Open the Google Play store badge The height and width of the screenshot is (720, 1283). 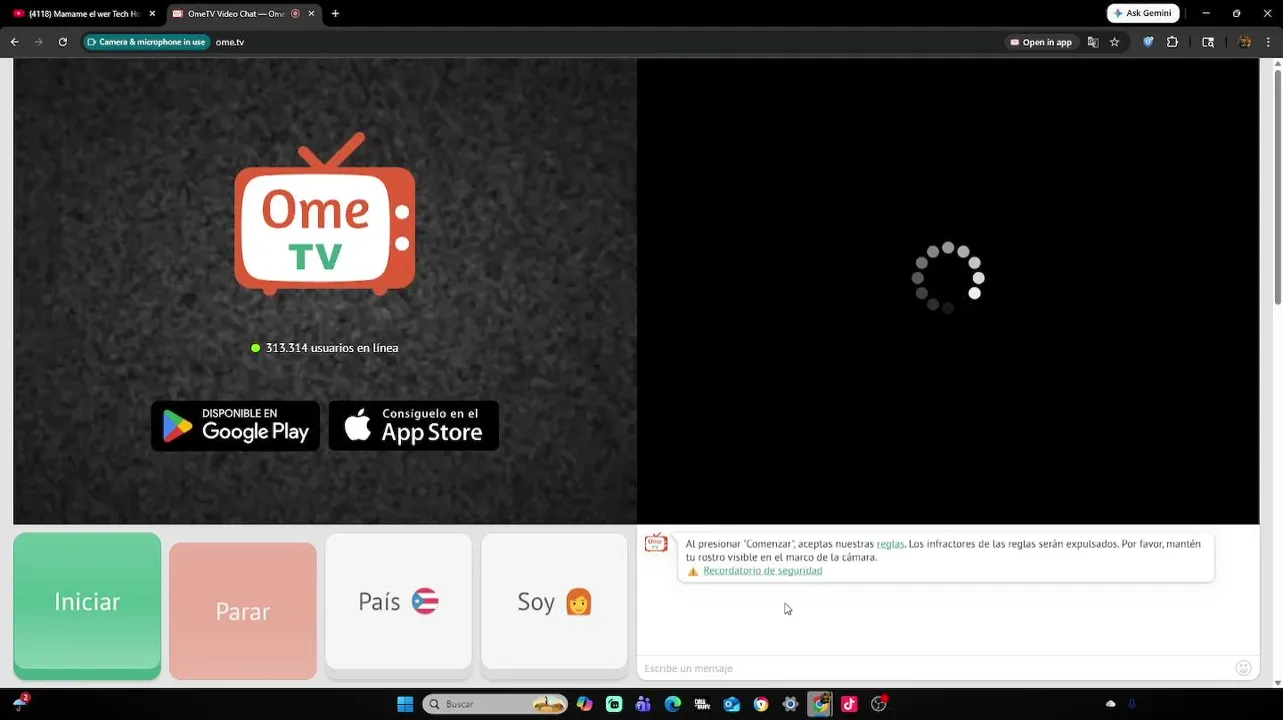pyautogui.click(x=236, y=426)
